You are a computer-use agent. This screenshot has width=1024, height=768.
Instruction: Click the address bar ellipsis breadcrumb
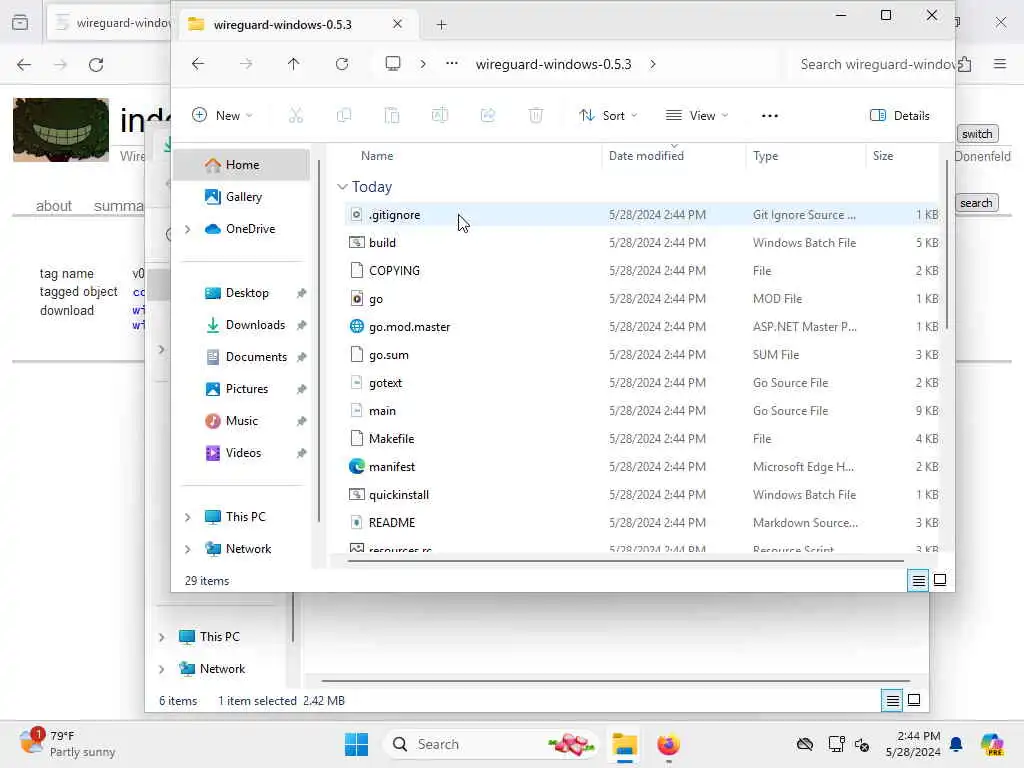coord(451,64)
